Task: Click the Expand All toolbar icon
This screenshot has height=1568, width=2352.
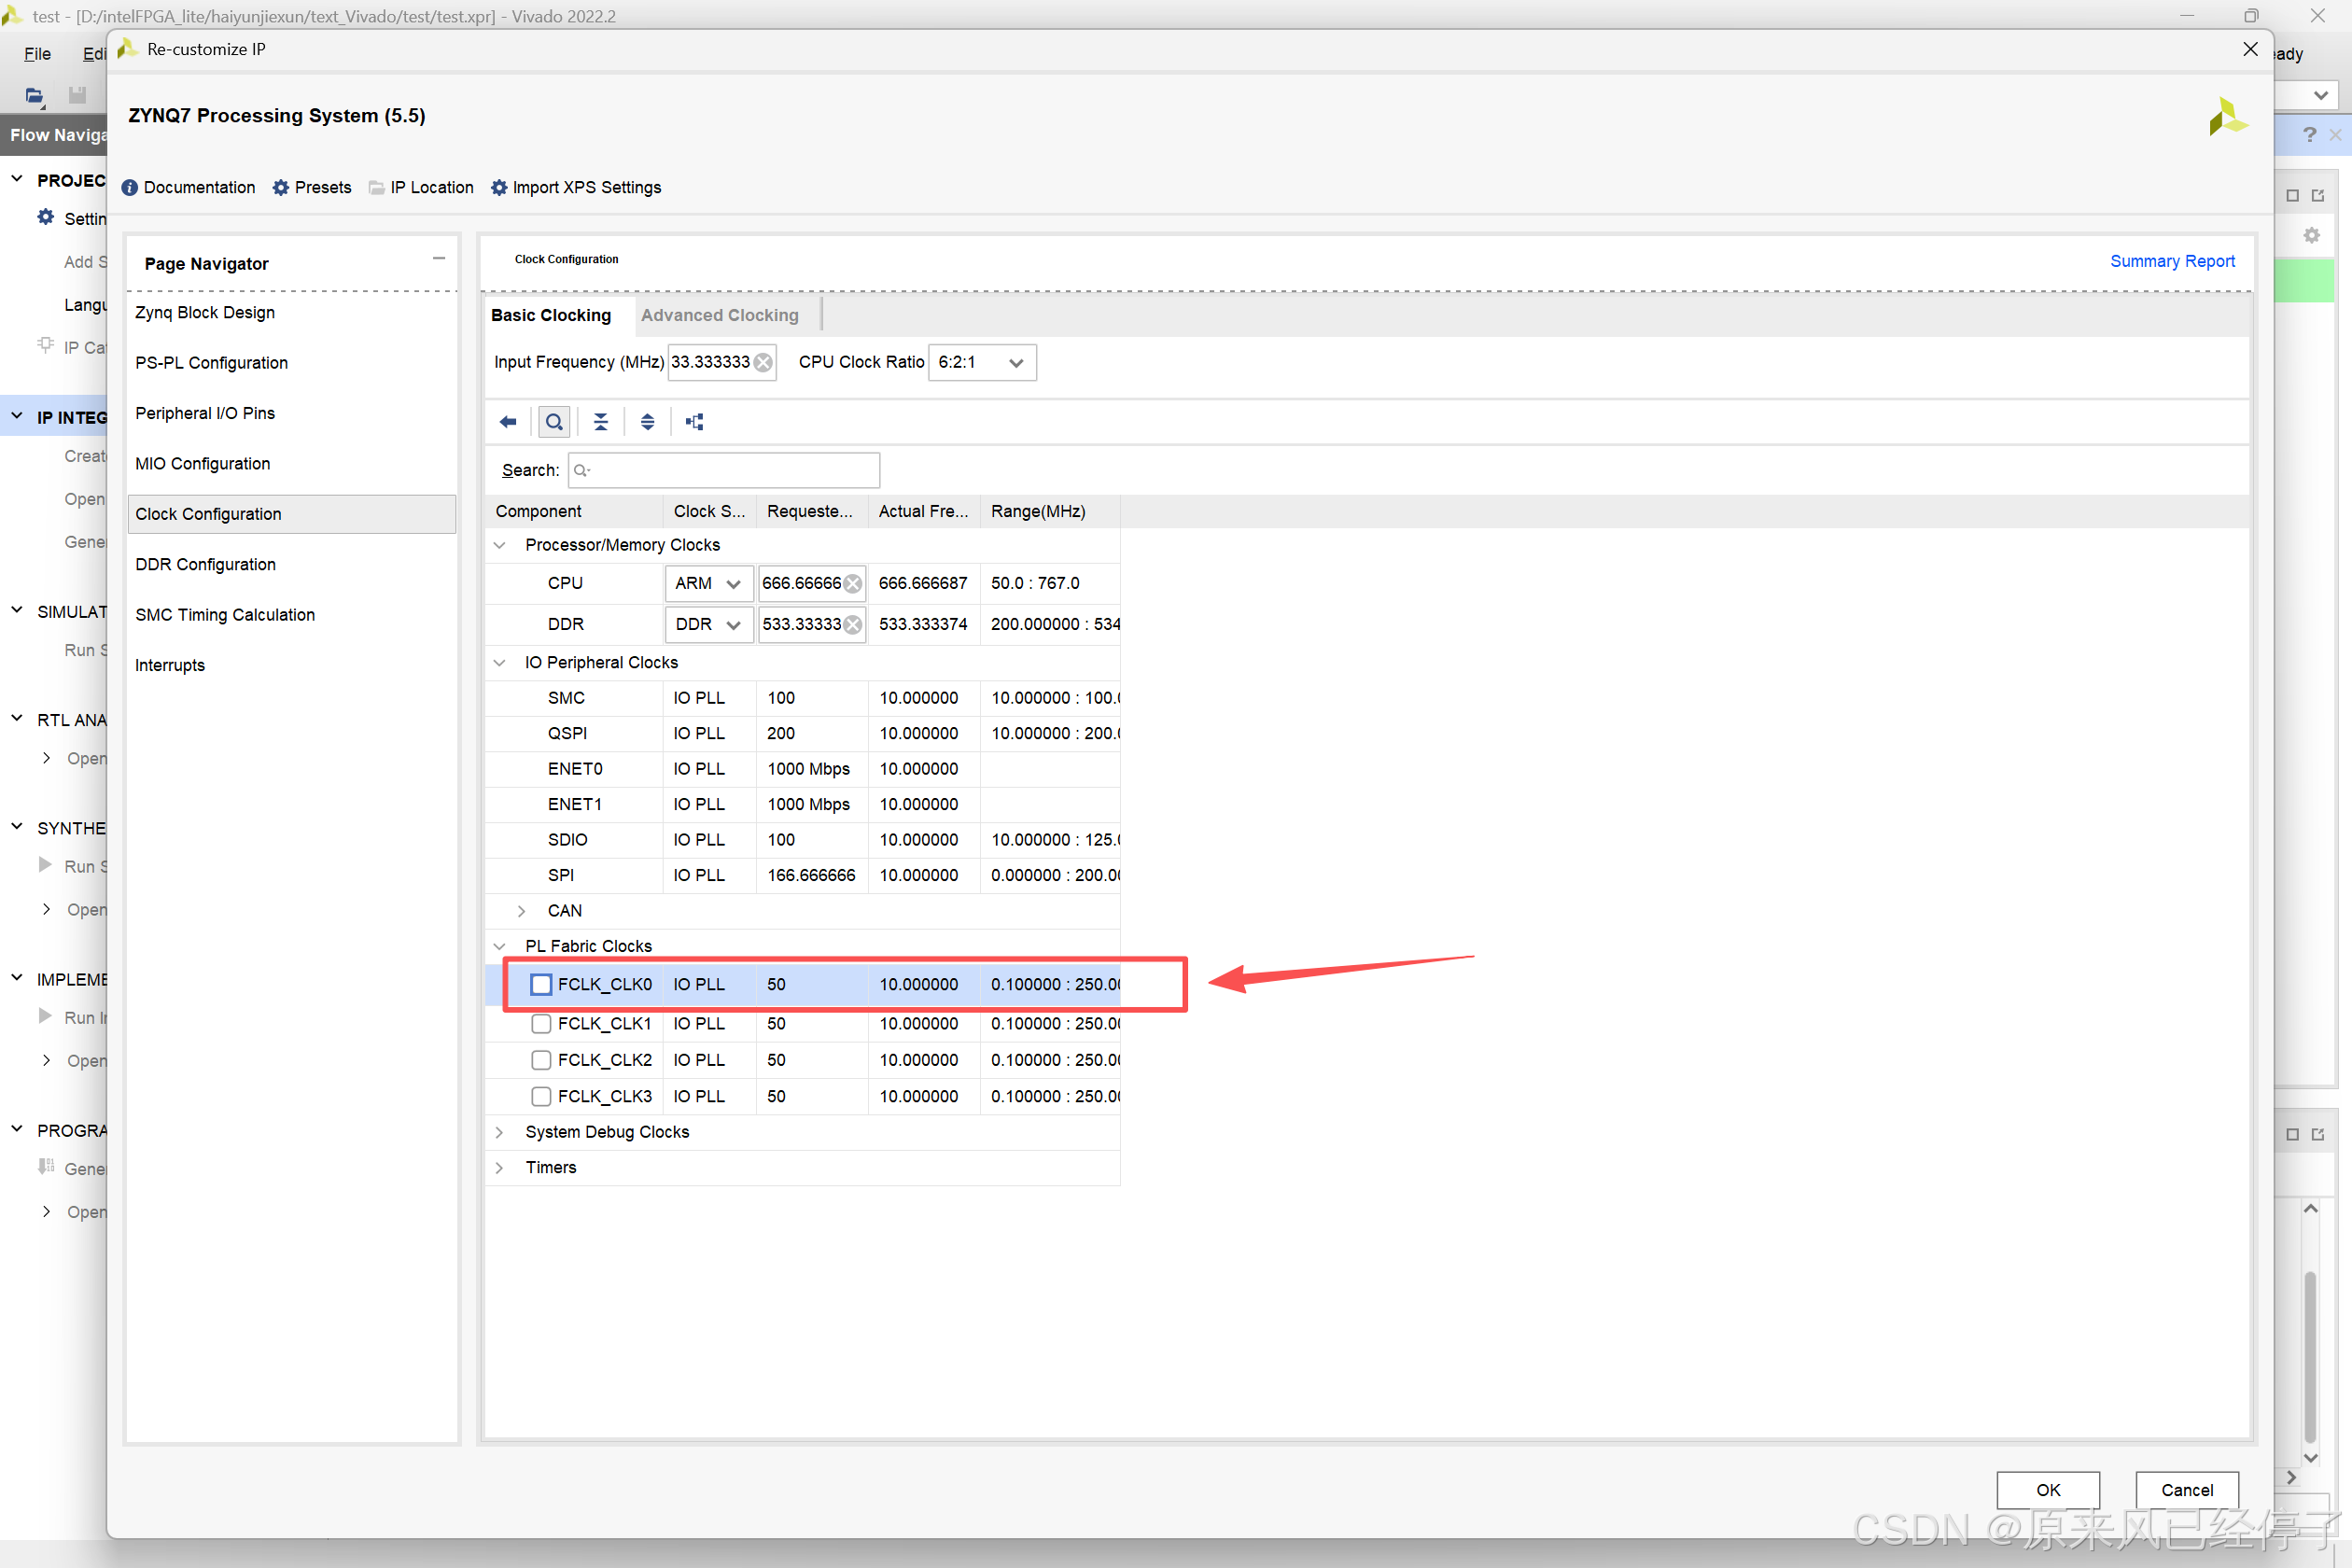Action: (x=647, y=421)
